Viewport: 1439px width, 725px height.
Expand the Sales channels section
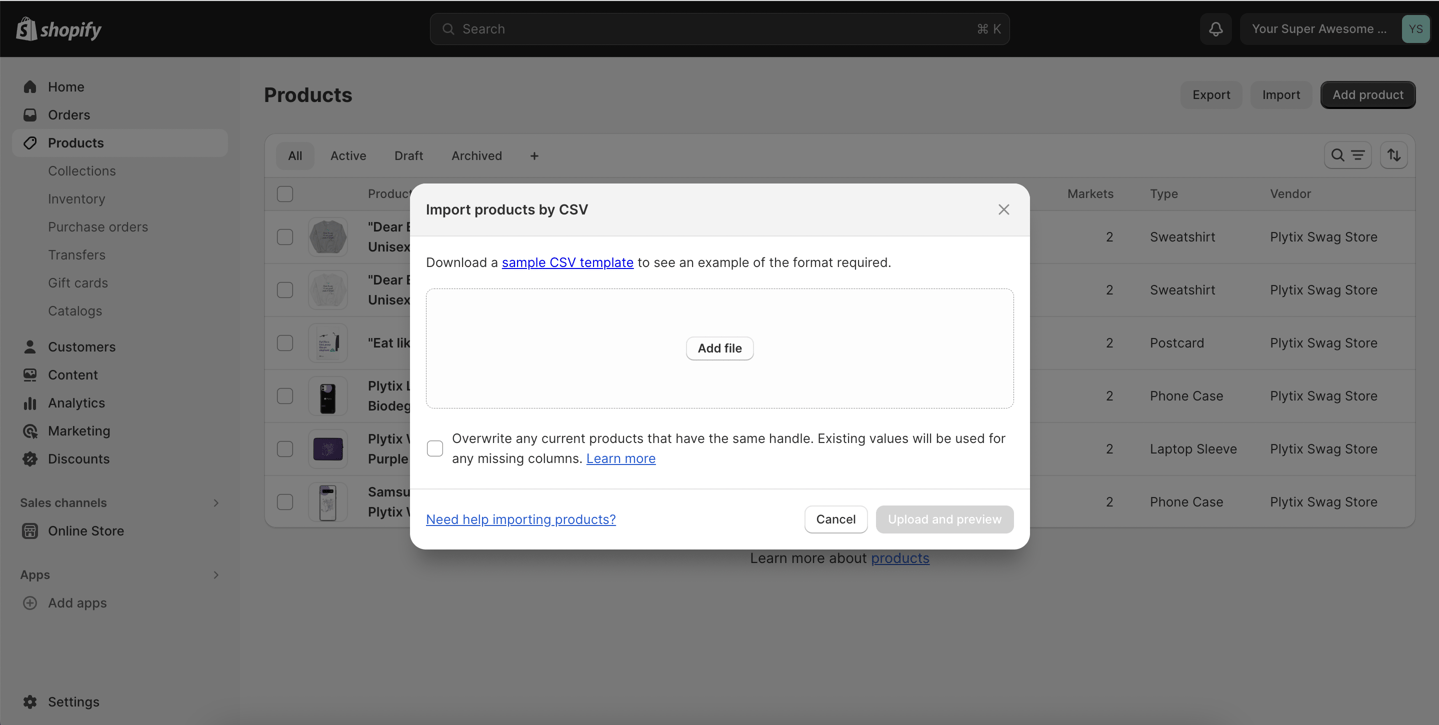click(x=217, y=502)
